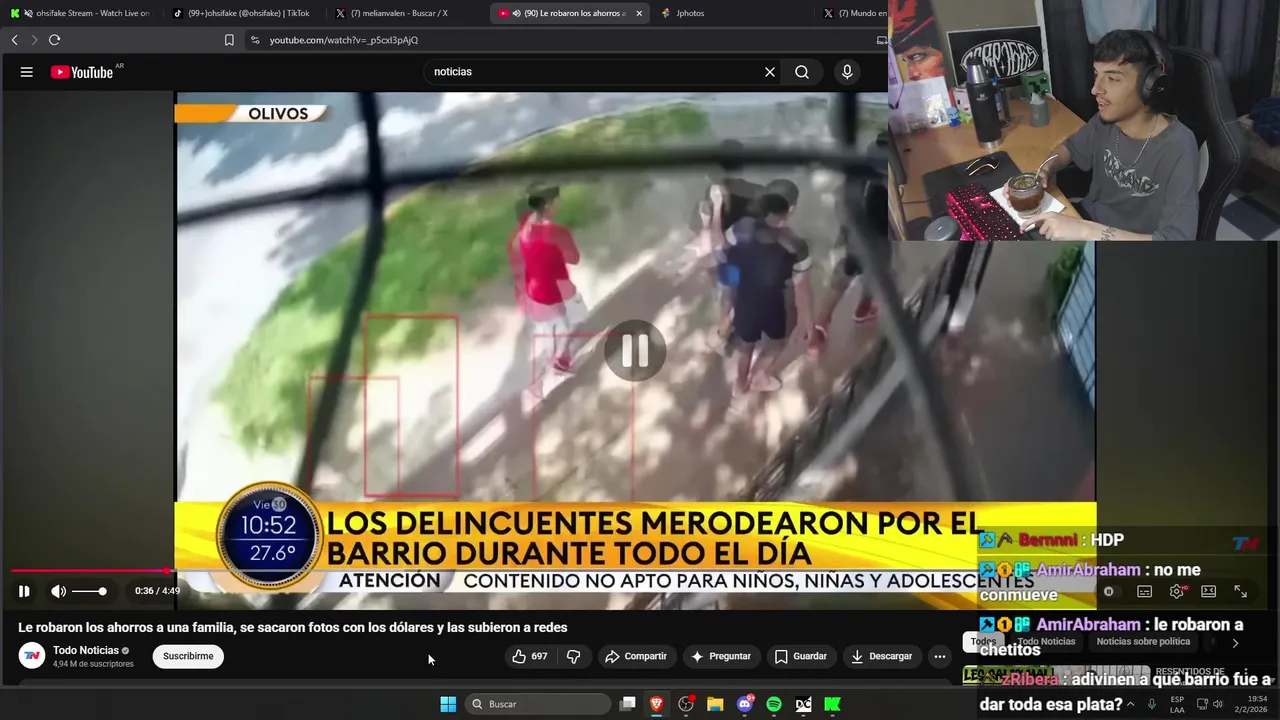Start voice search with microphone icon
This screenshot has width=1280, height=720.
(847, 72)
